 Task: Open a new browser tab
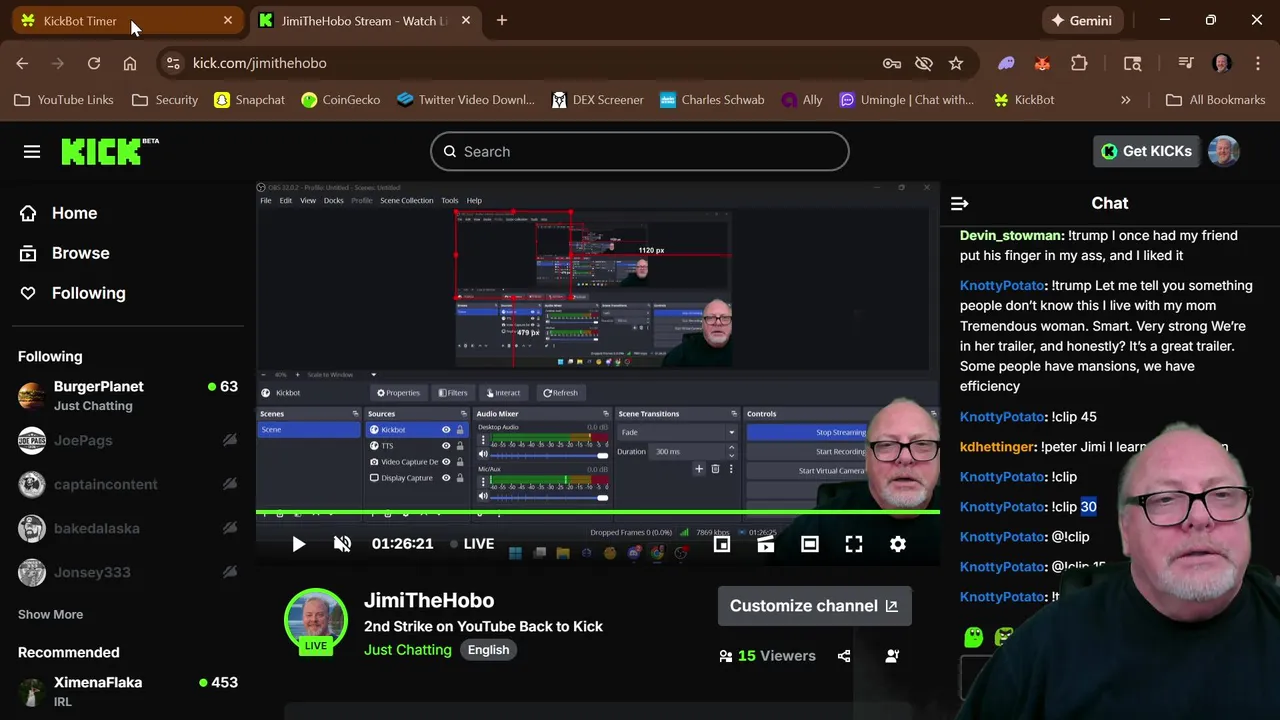pyautogui.click(x=502, y=20)
